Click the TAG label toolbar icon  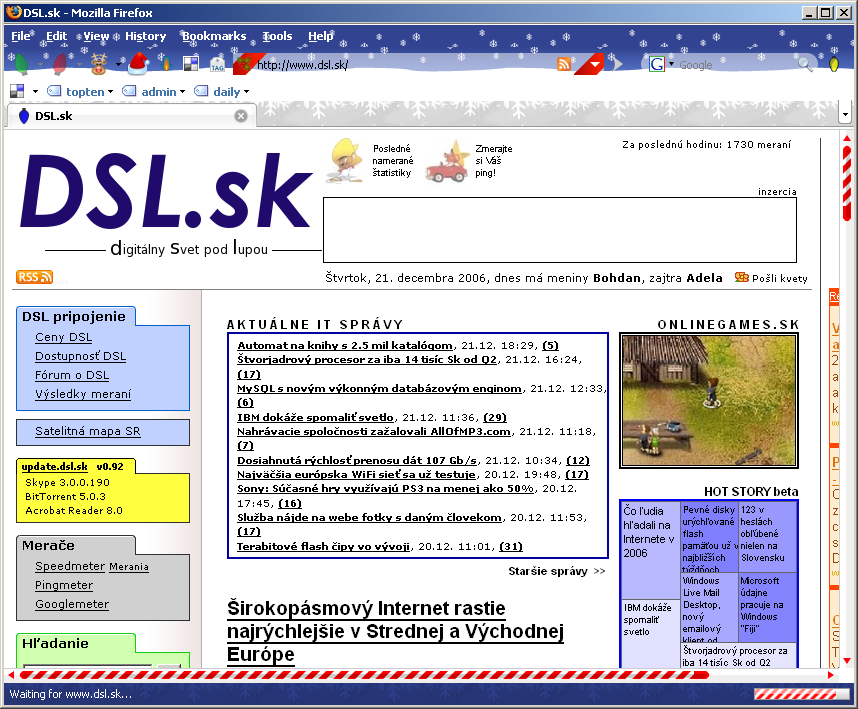[217, 65]
